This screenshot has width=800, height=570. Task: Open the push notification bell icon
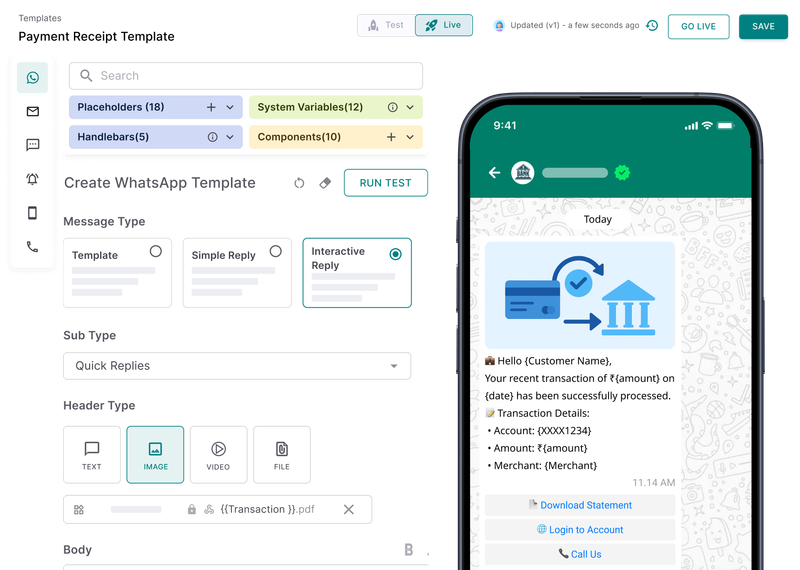[x=33, y=179]
